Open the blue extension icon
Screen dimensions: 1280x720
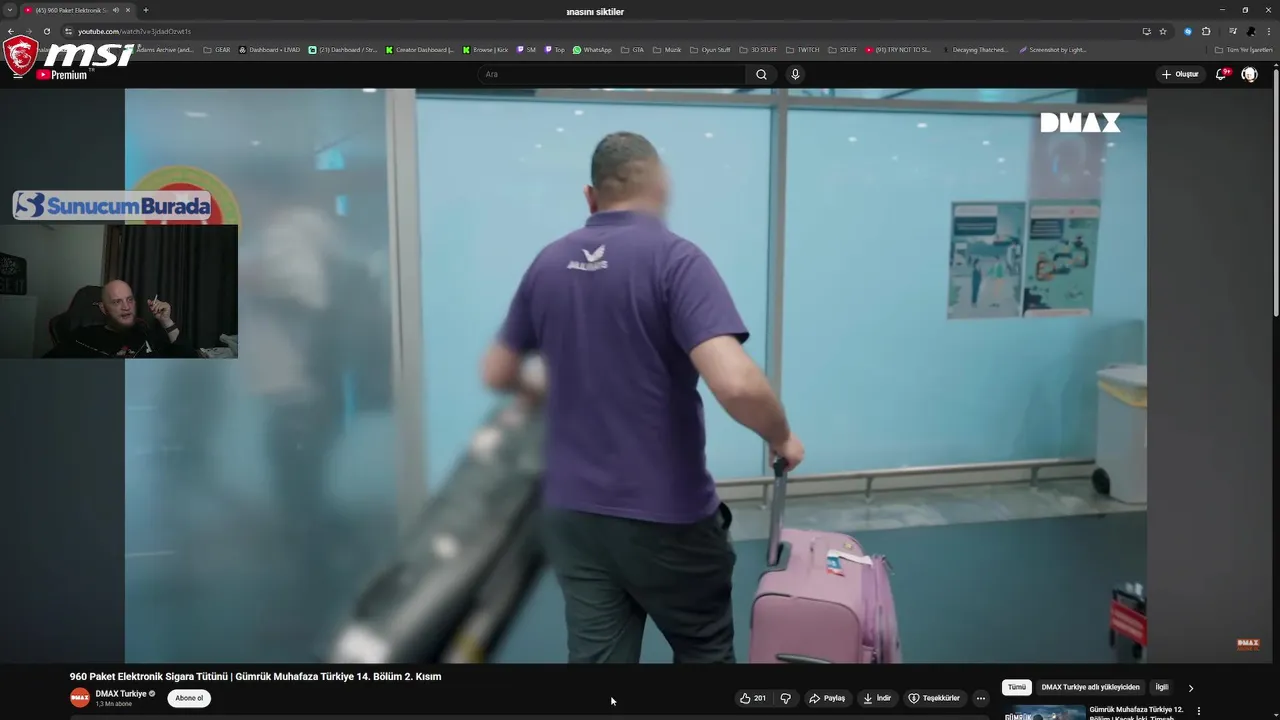[1188, 31]
